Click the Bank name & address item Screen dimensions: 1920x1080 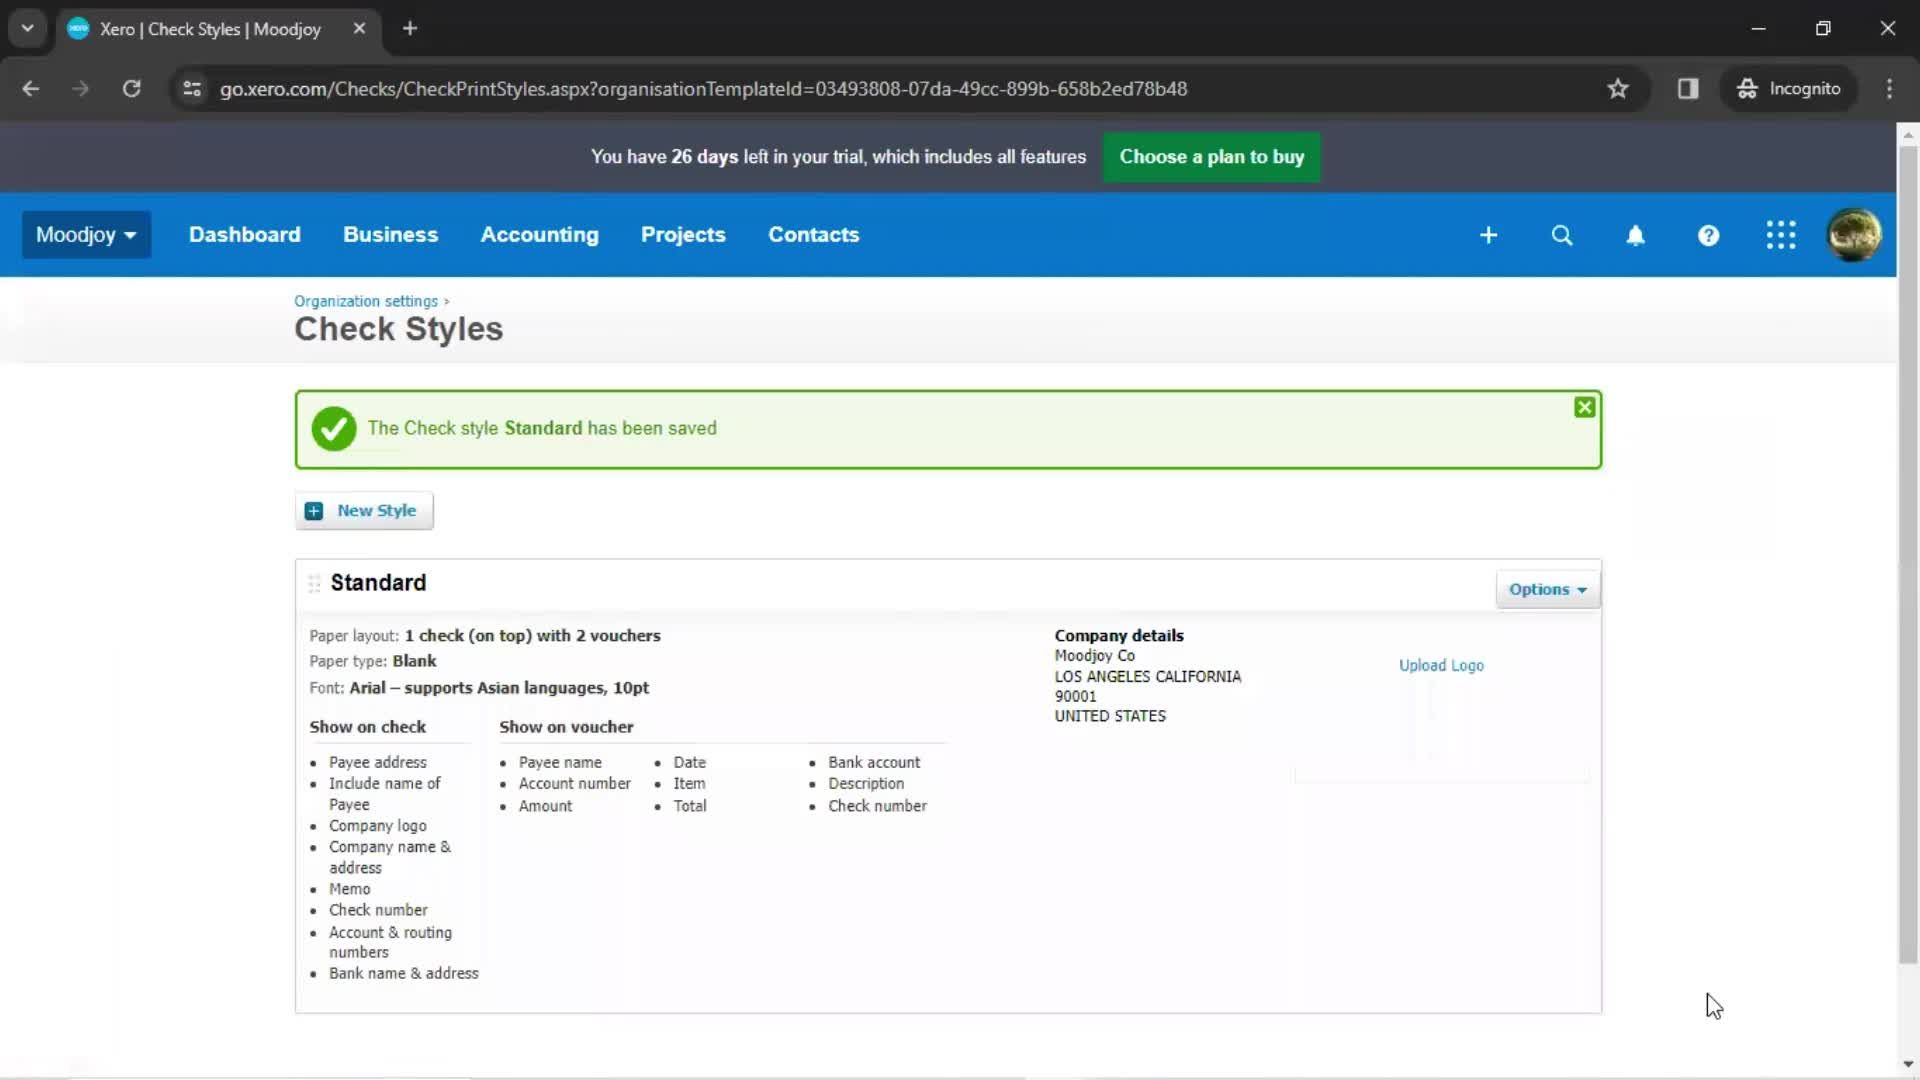pos(404,974)
